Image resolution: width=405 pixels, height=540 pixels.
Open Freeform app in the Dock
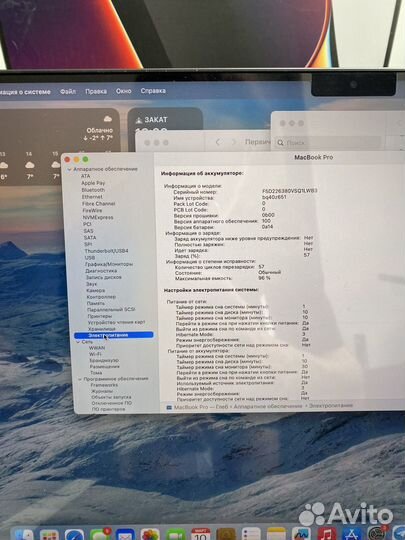[x=301, y=534]
